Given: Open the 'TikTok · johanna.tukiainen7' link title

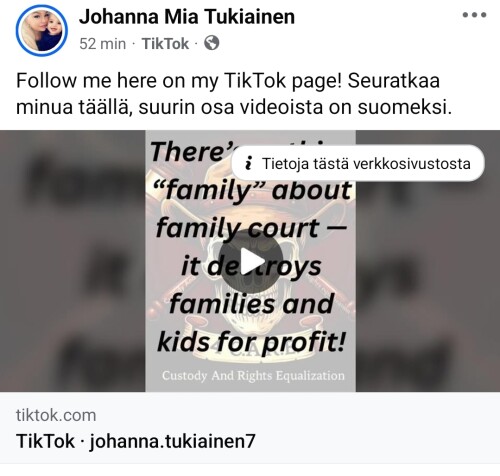Looking at the screenshot, I should 136,441.
